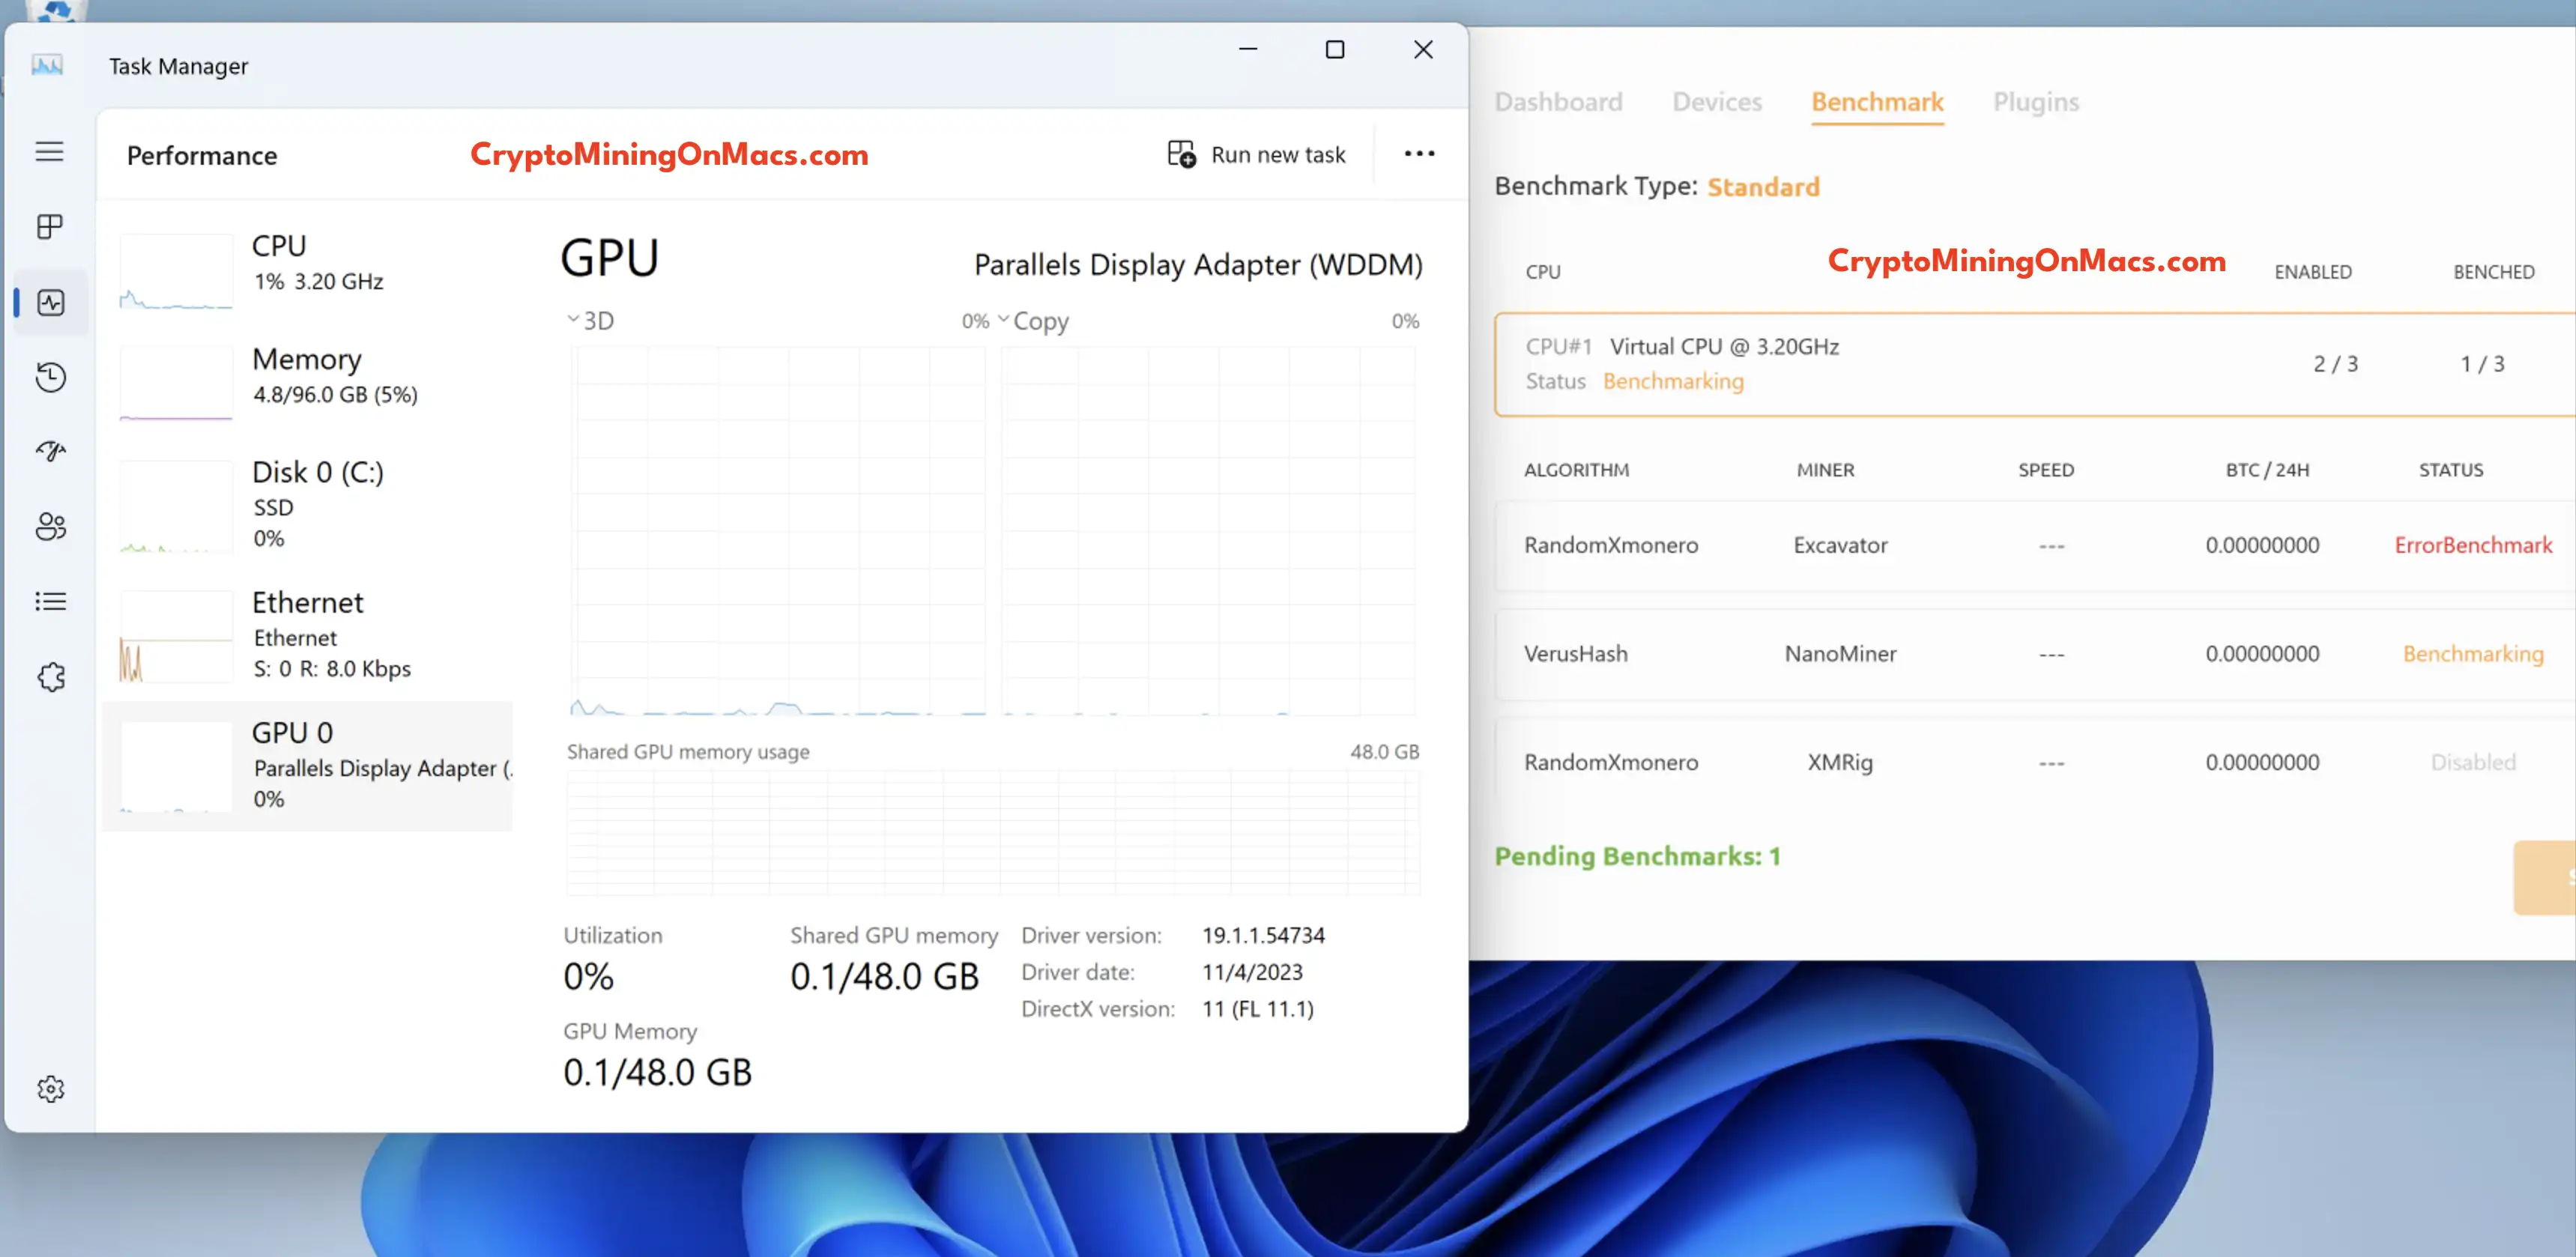
Task: Click the Disabled status in XMRig row
Action: [x=2473, y=762]
